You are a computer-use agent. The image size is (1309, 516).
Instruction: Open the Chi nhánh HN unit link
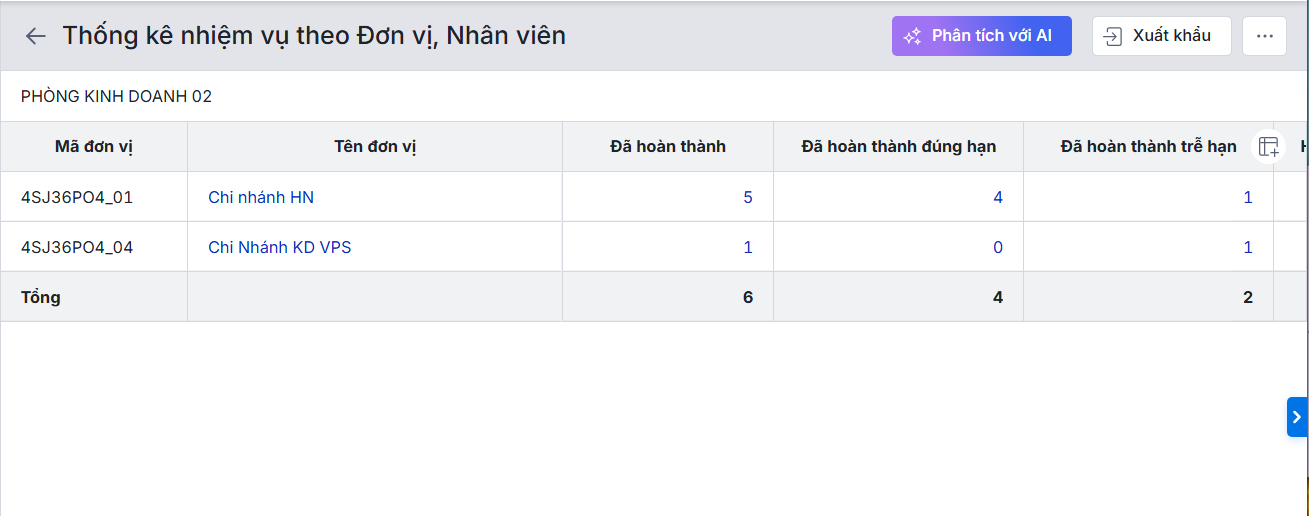(x=261, y=197)
